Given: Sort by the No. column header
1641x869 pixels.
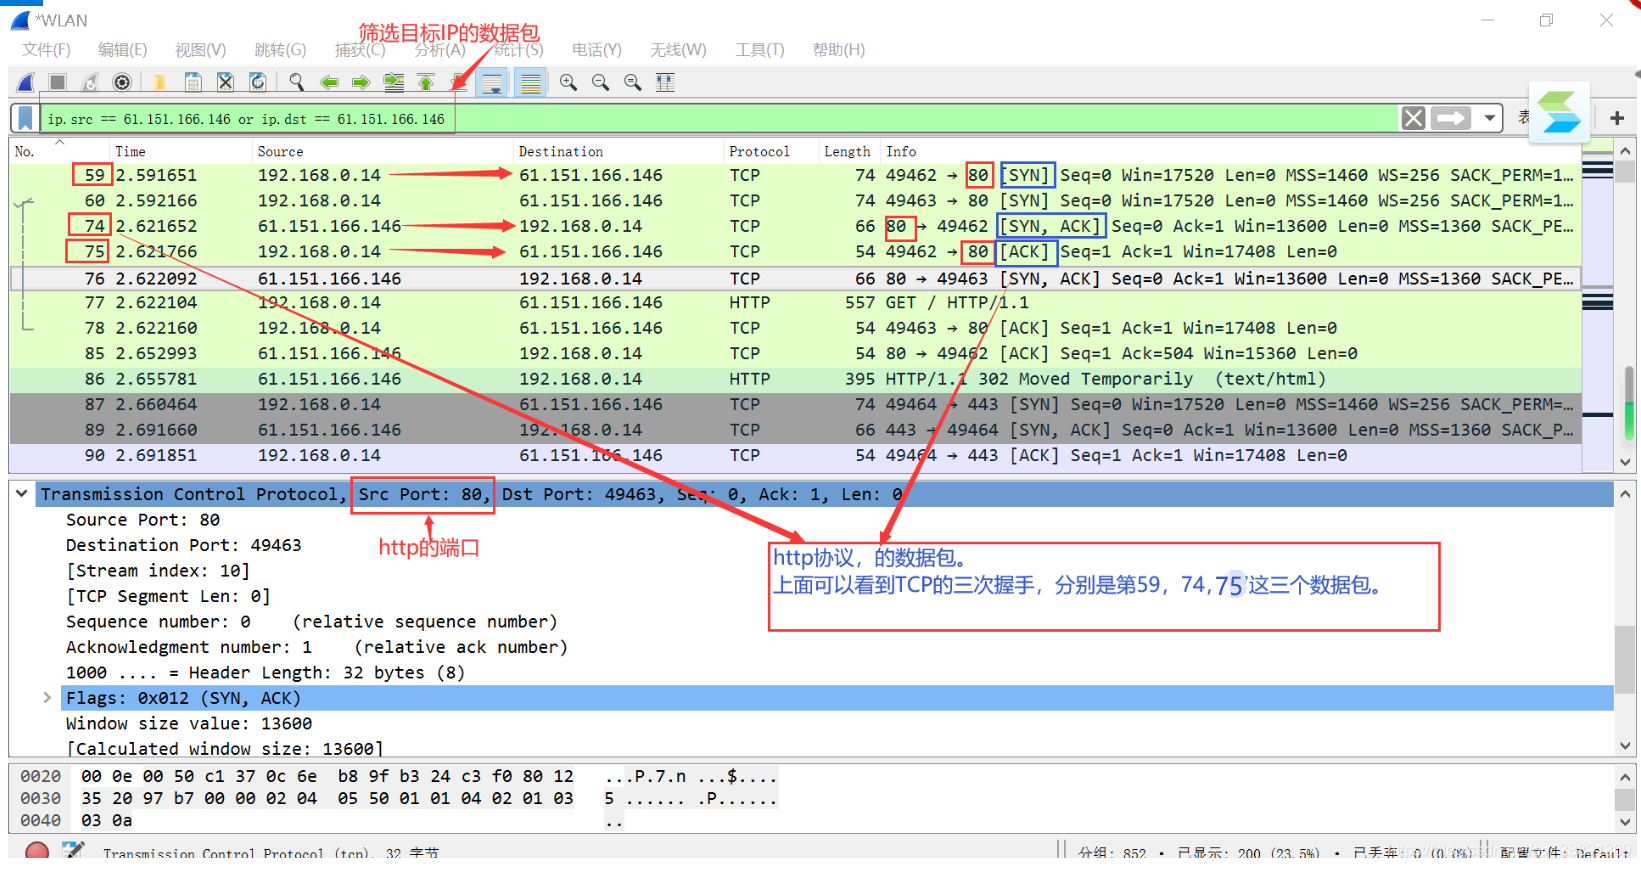Looking at the screenshot, I should pyautogui.click(x=25, y=152).
